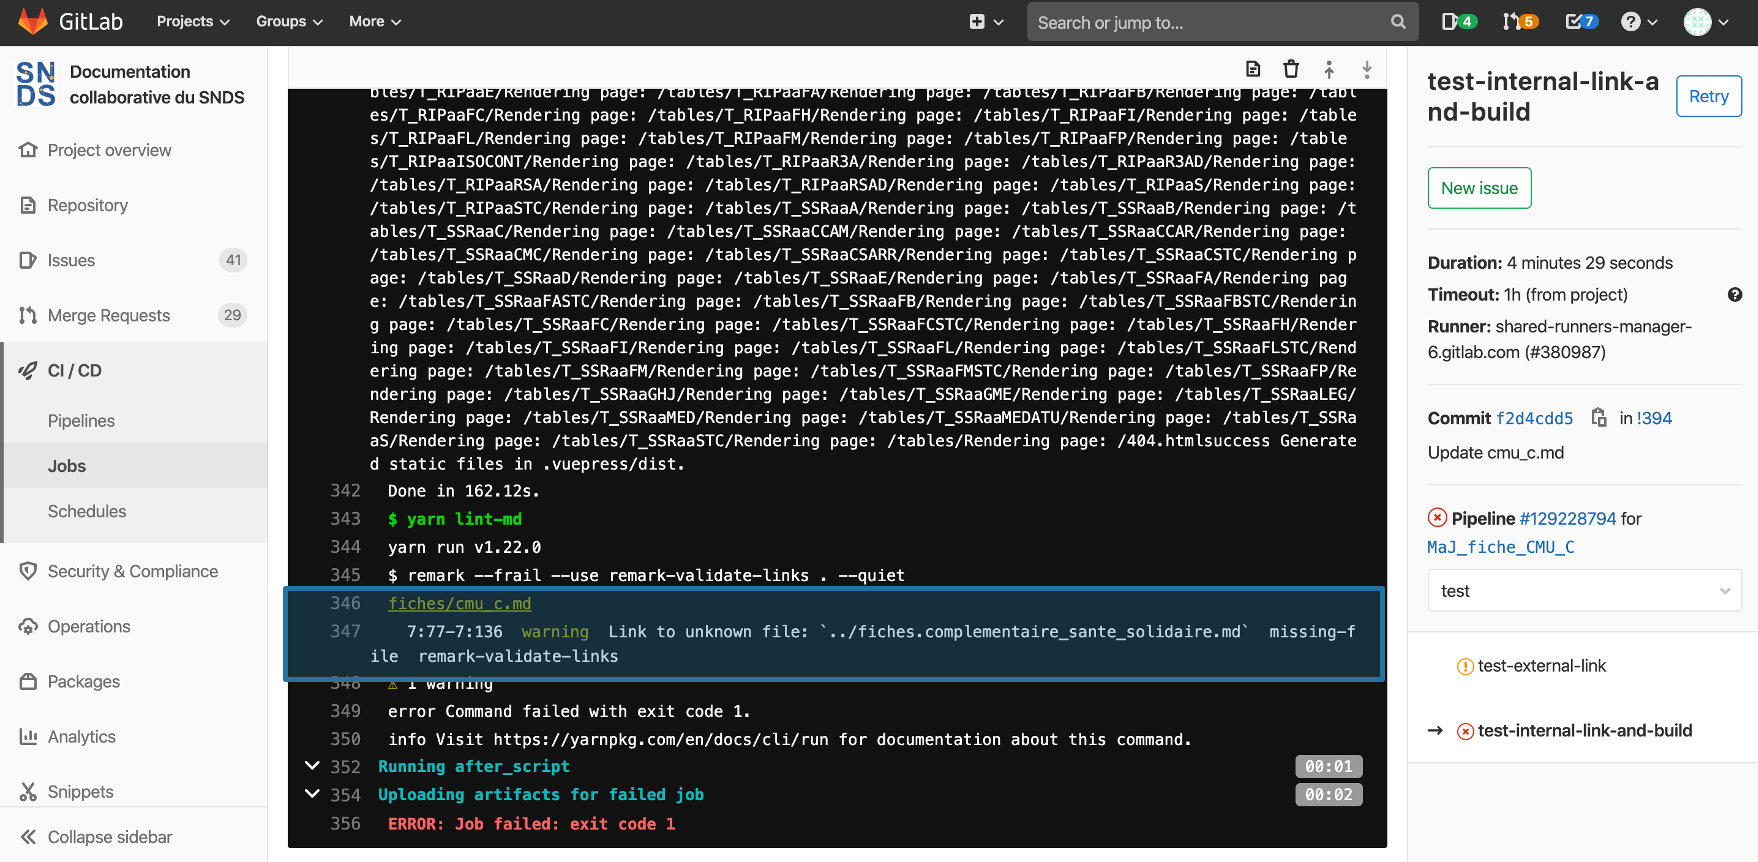
Task: Copy commit SHA to clipboard
Action: tap(1599, 417)
